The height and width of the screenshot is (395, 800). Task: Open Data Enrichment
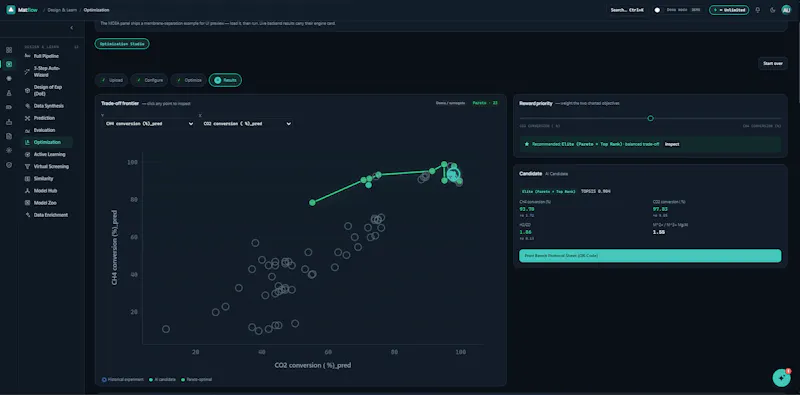(x=51, y=215)
